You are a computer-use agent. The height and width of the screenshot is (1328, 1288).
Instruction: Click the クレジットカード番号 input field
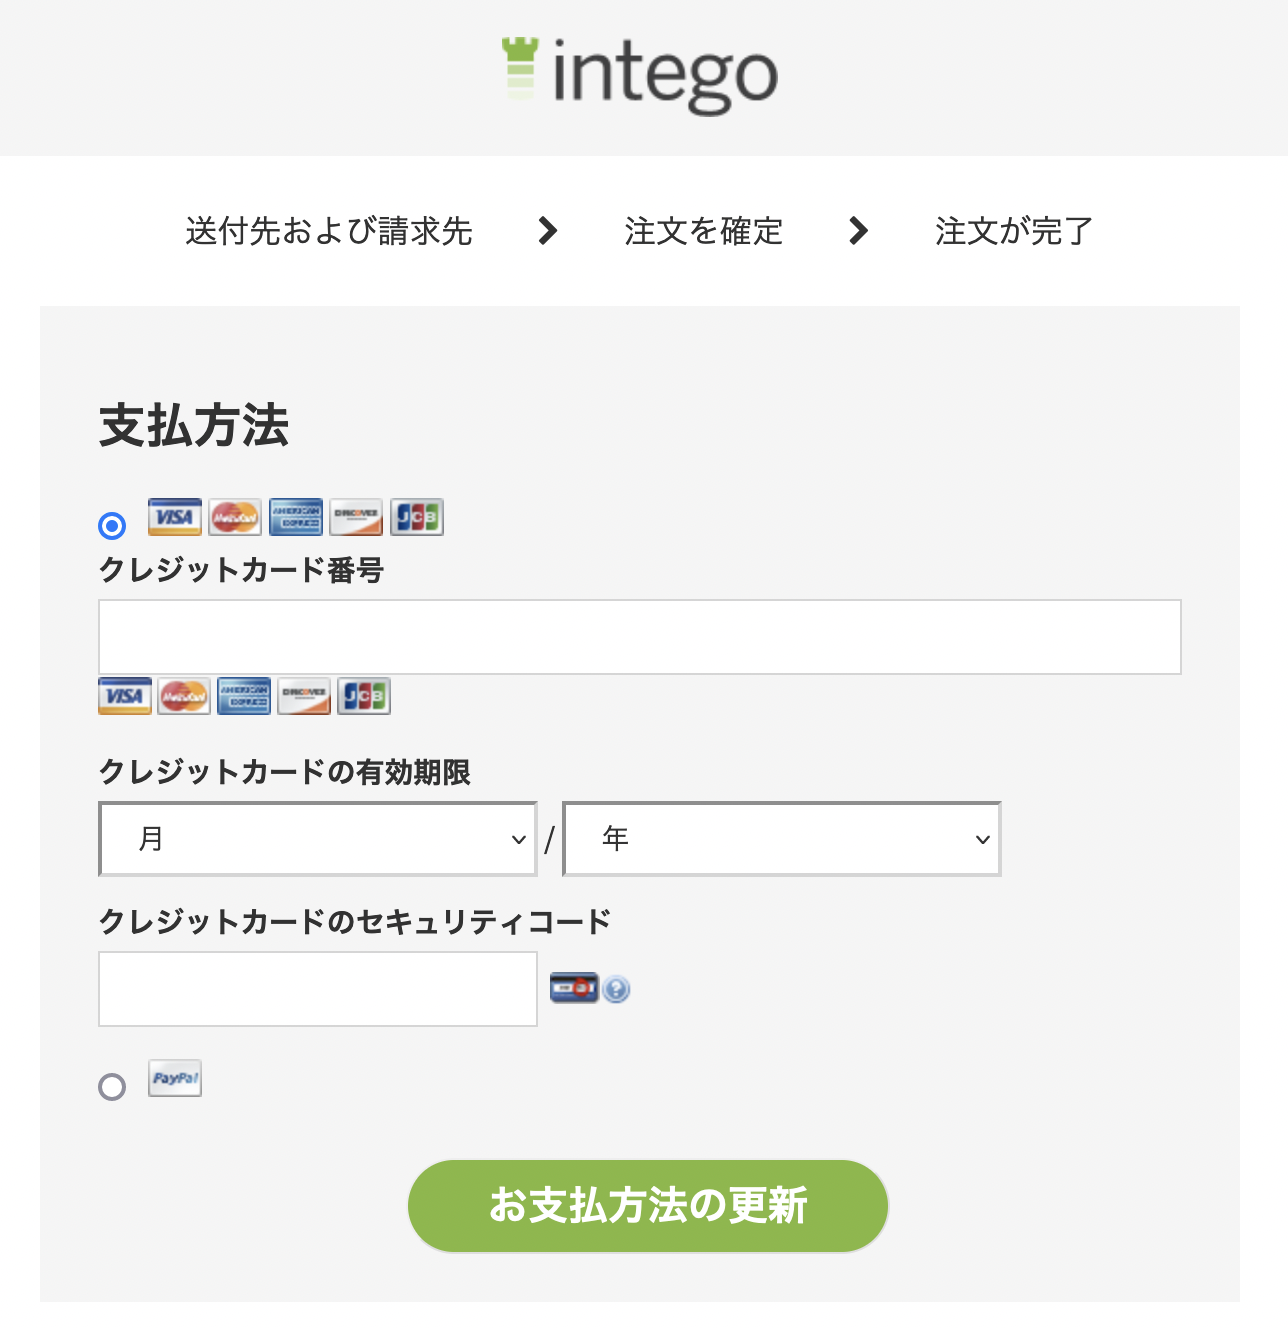tap(640, 637)
